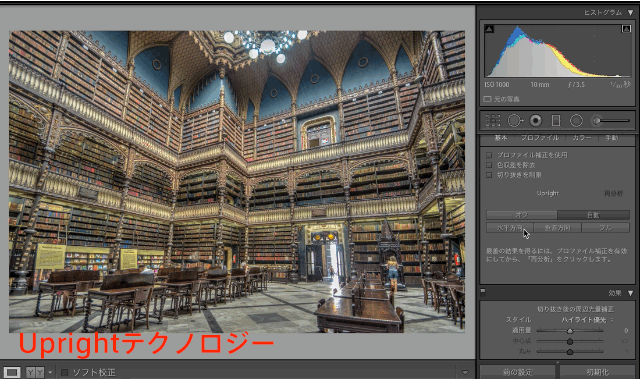Viewport: 640px width, 379px height.
Task: Switch to the プロファイル tab
Action: click(x=540, y=138)
